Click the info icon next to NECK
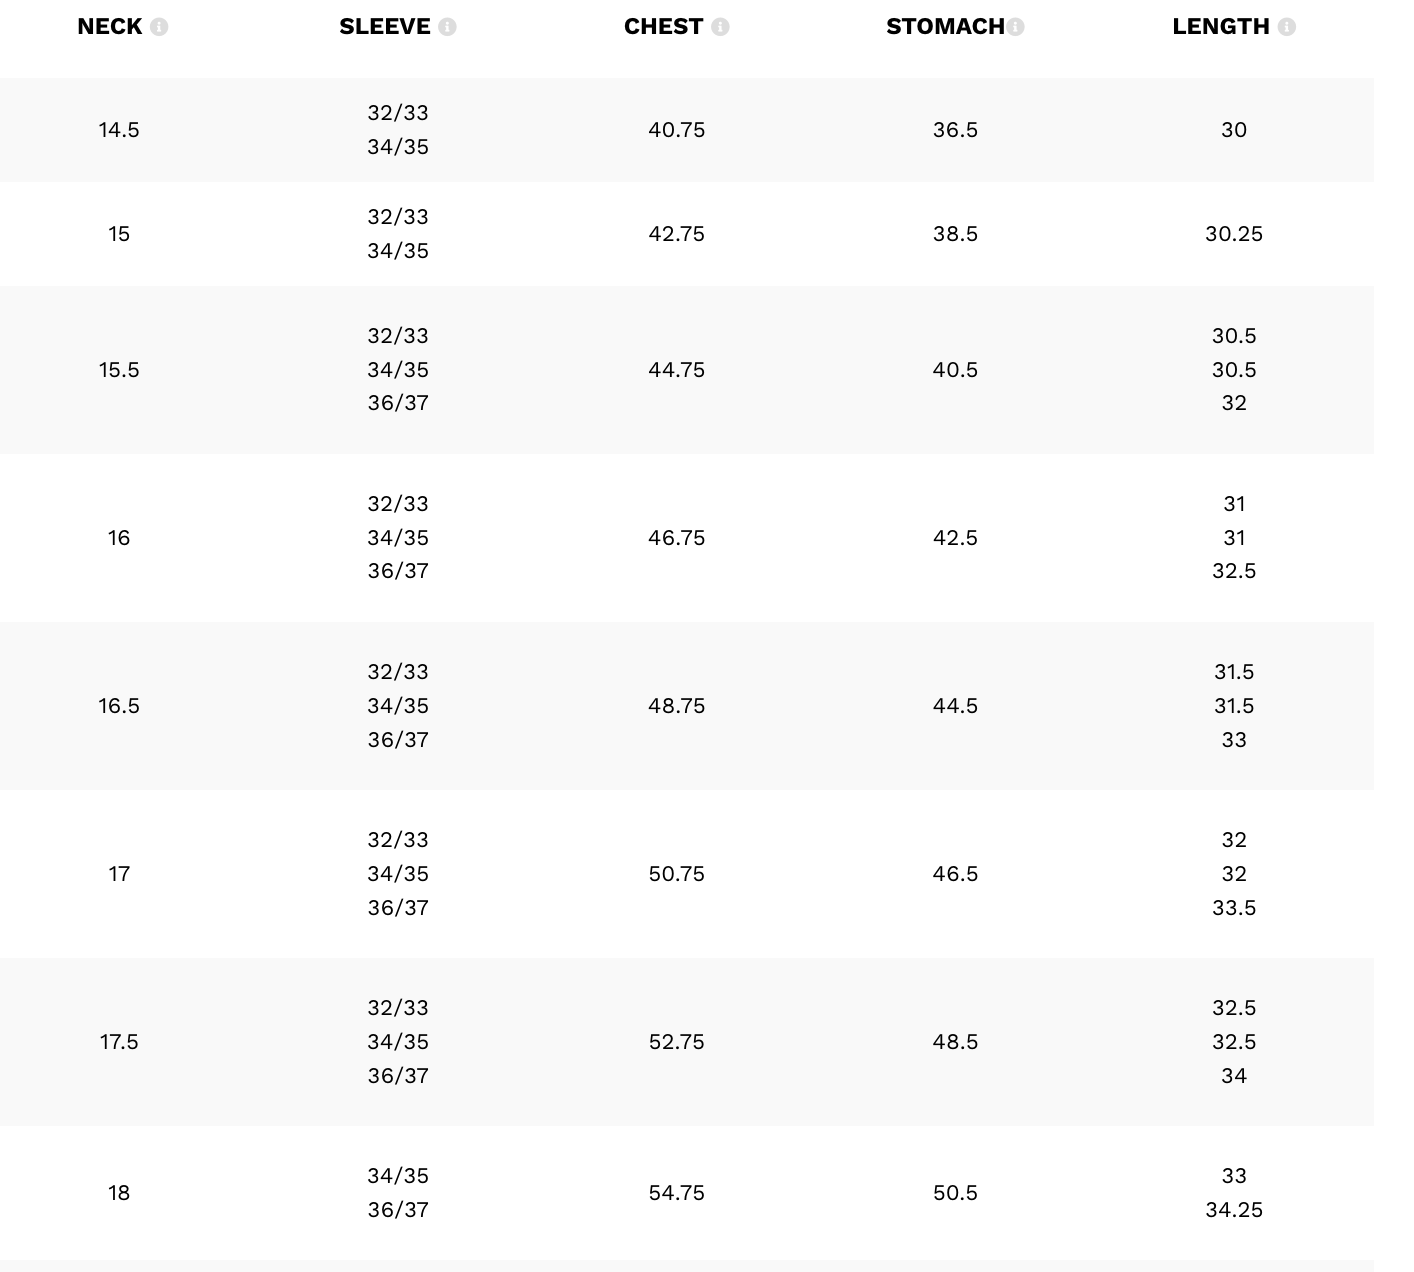 tap(159, 27)
